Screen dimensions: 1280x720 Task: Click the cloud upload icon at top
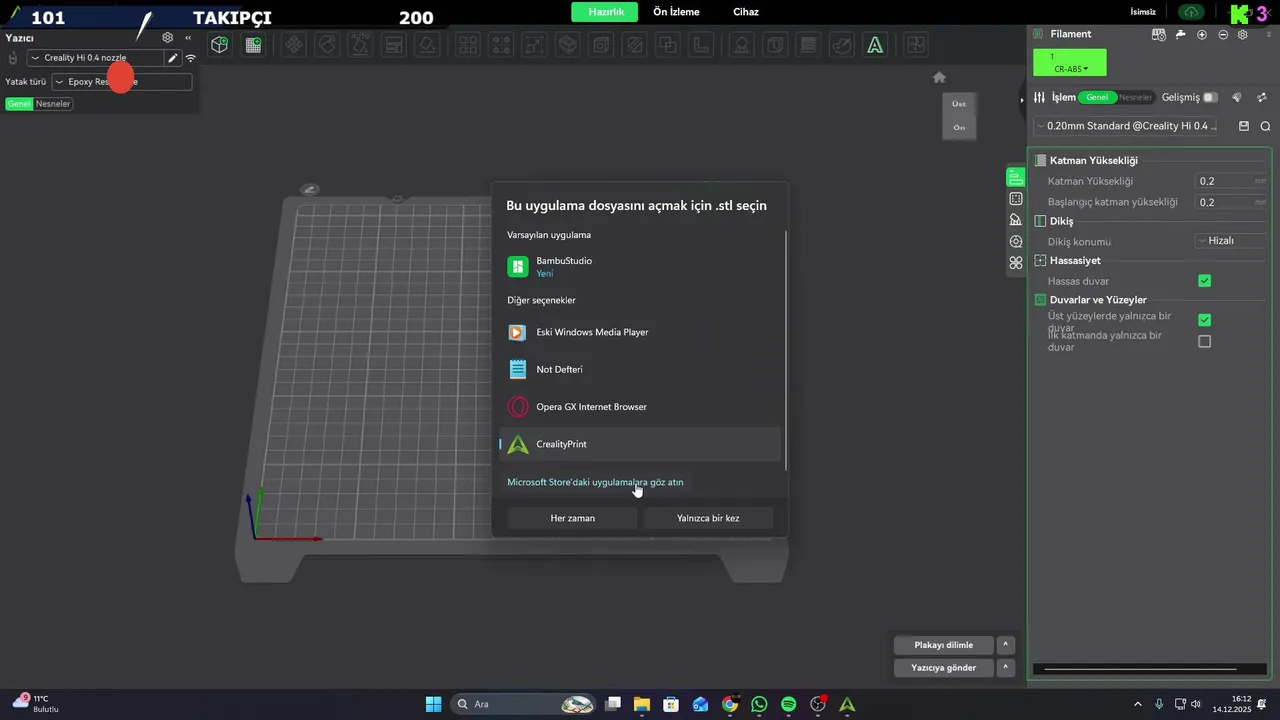(x=1190, y=12)
